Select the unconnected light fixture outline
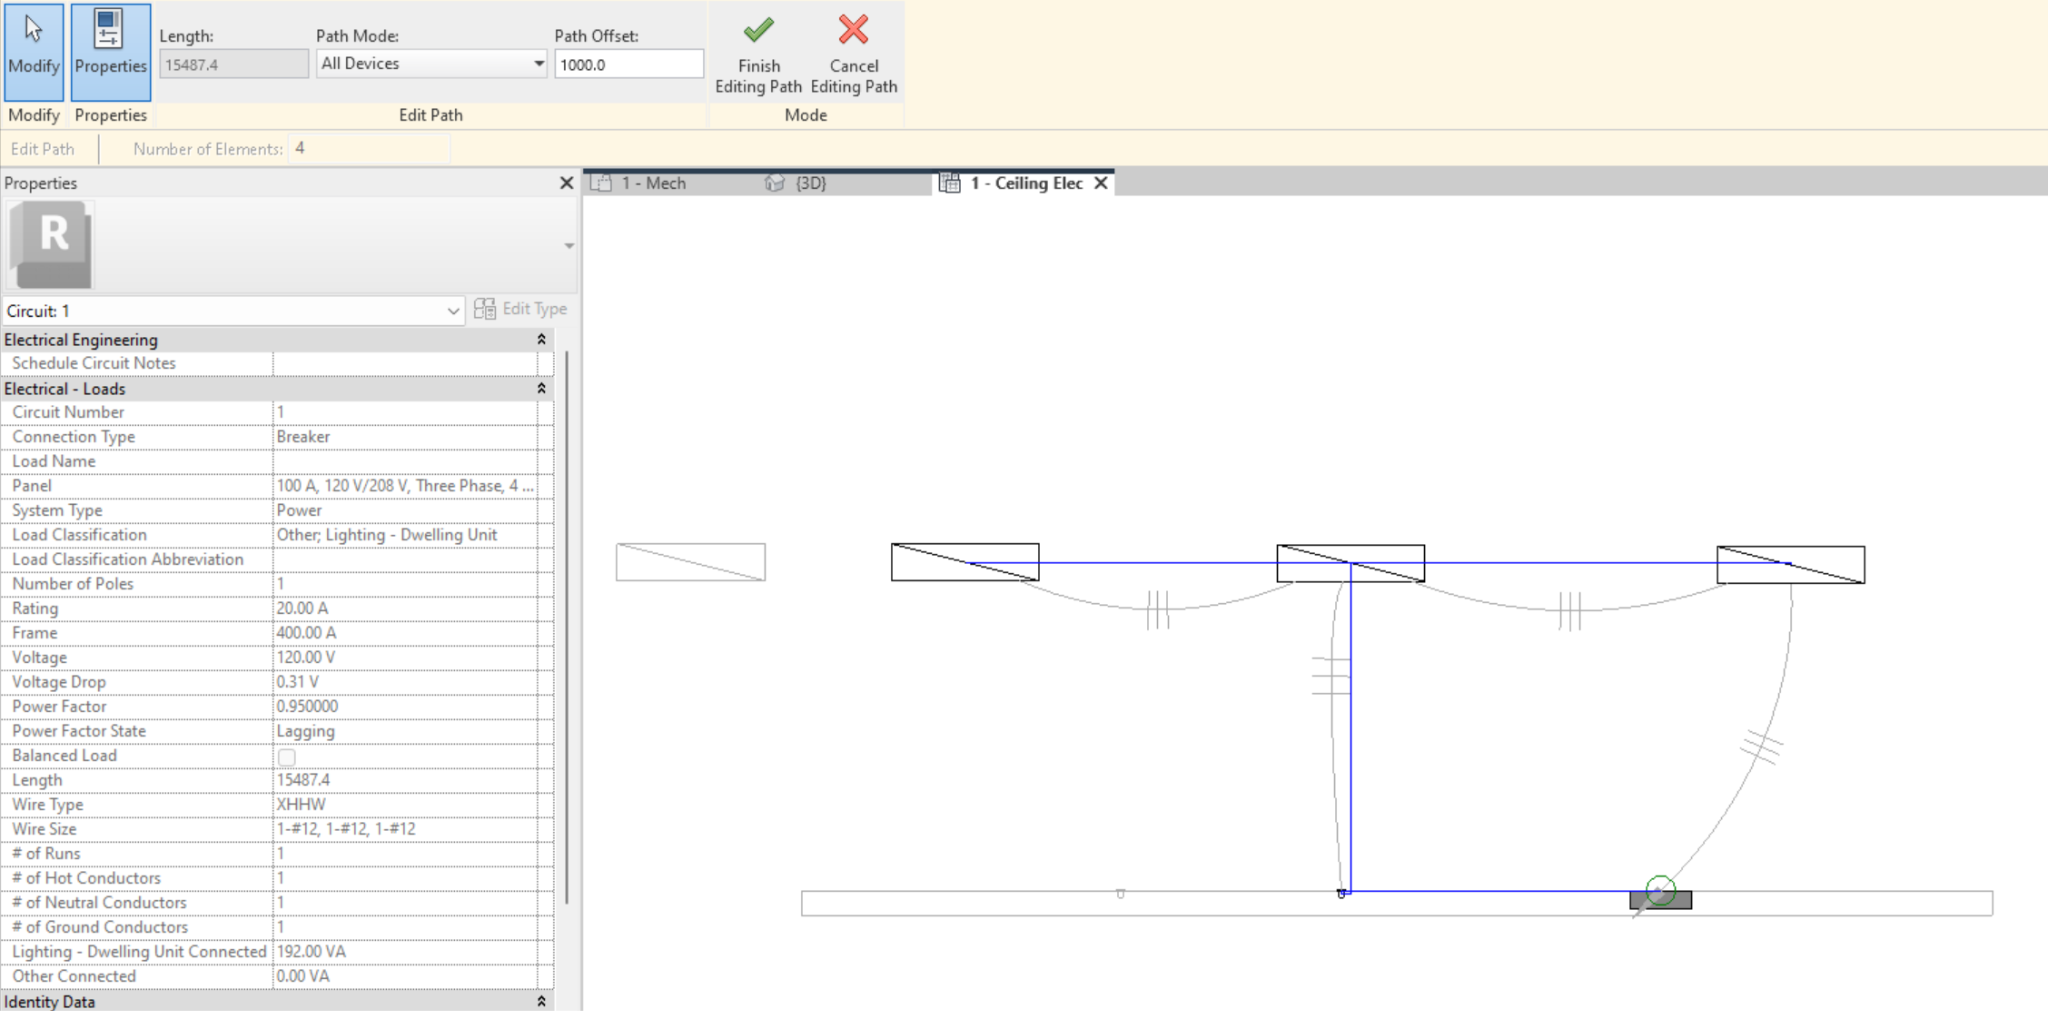The width and height of the screenshot is (2048, 1011). [x=690, y=562]
